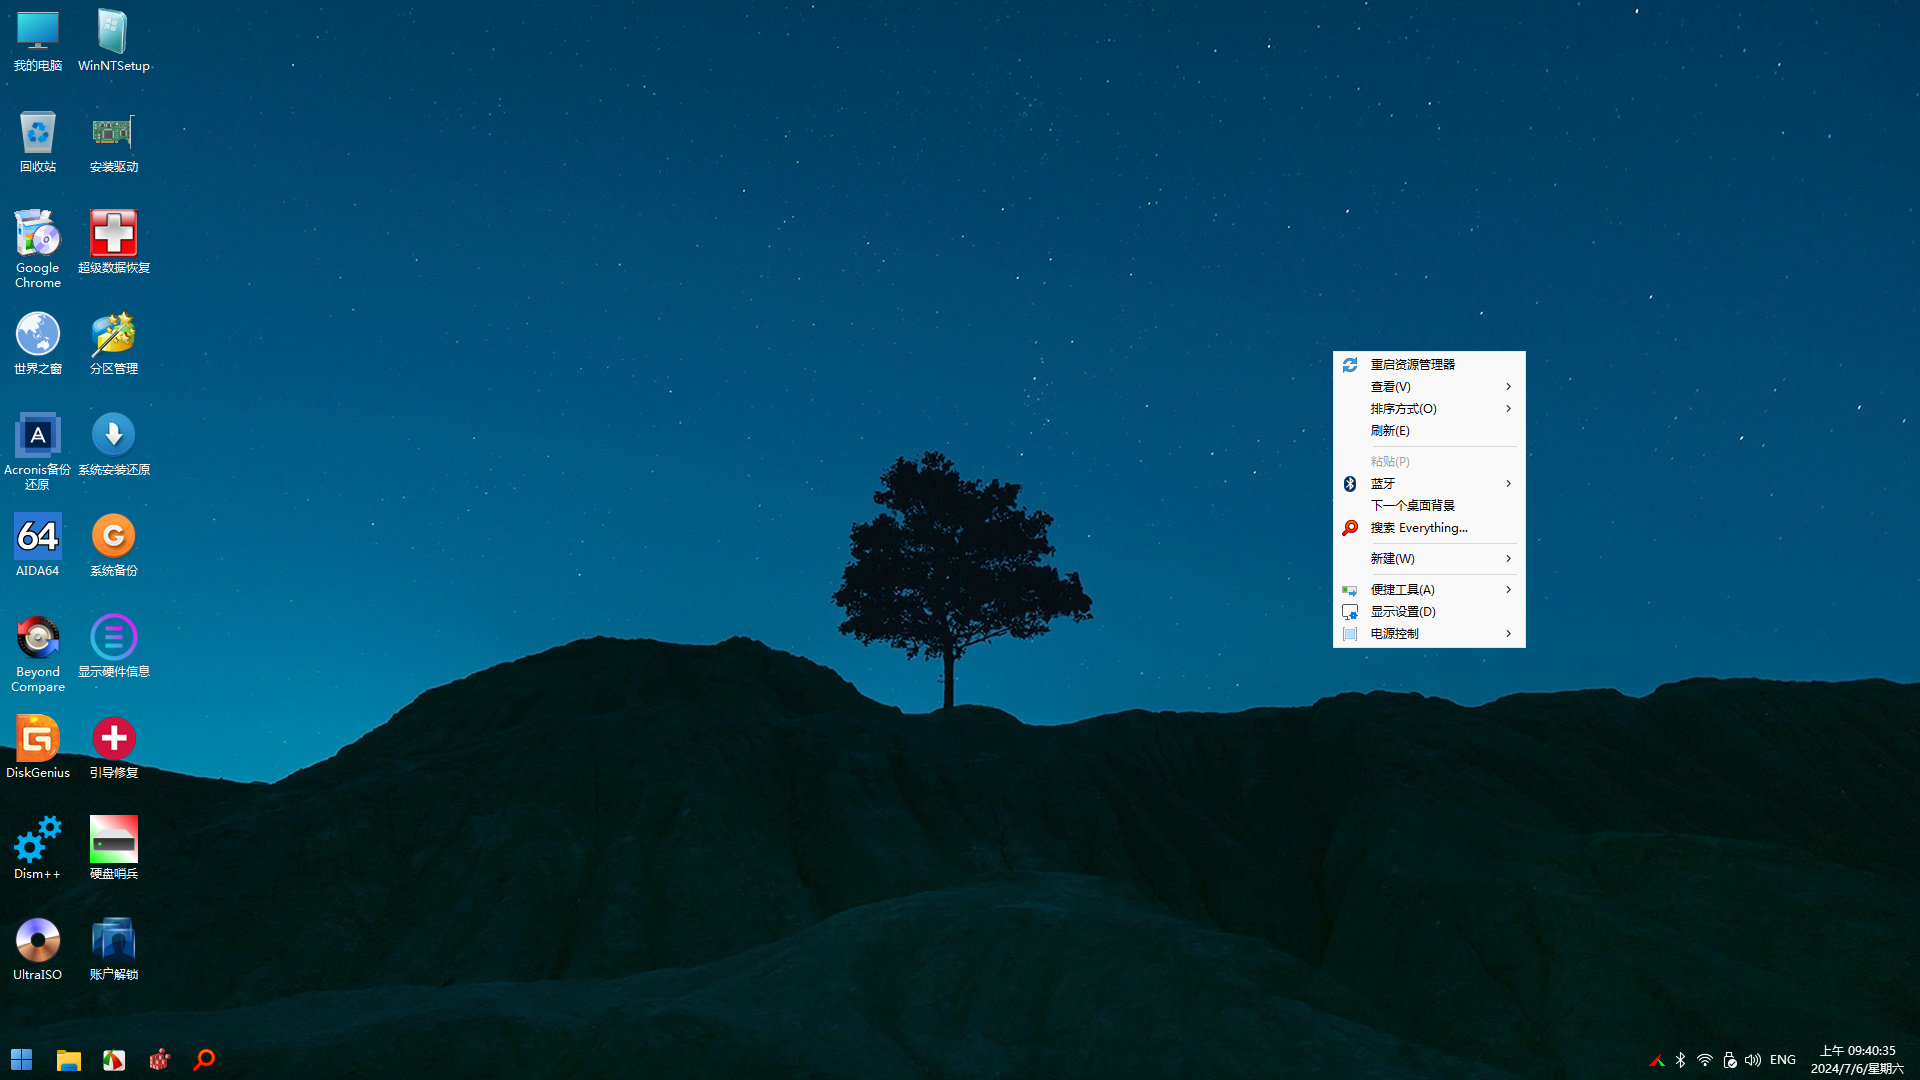Select 刷新(E) in the context menu
This screenshot has height=1080, width=1920.
coord(1390,431)
